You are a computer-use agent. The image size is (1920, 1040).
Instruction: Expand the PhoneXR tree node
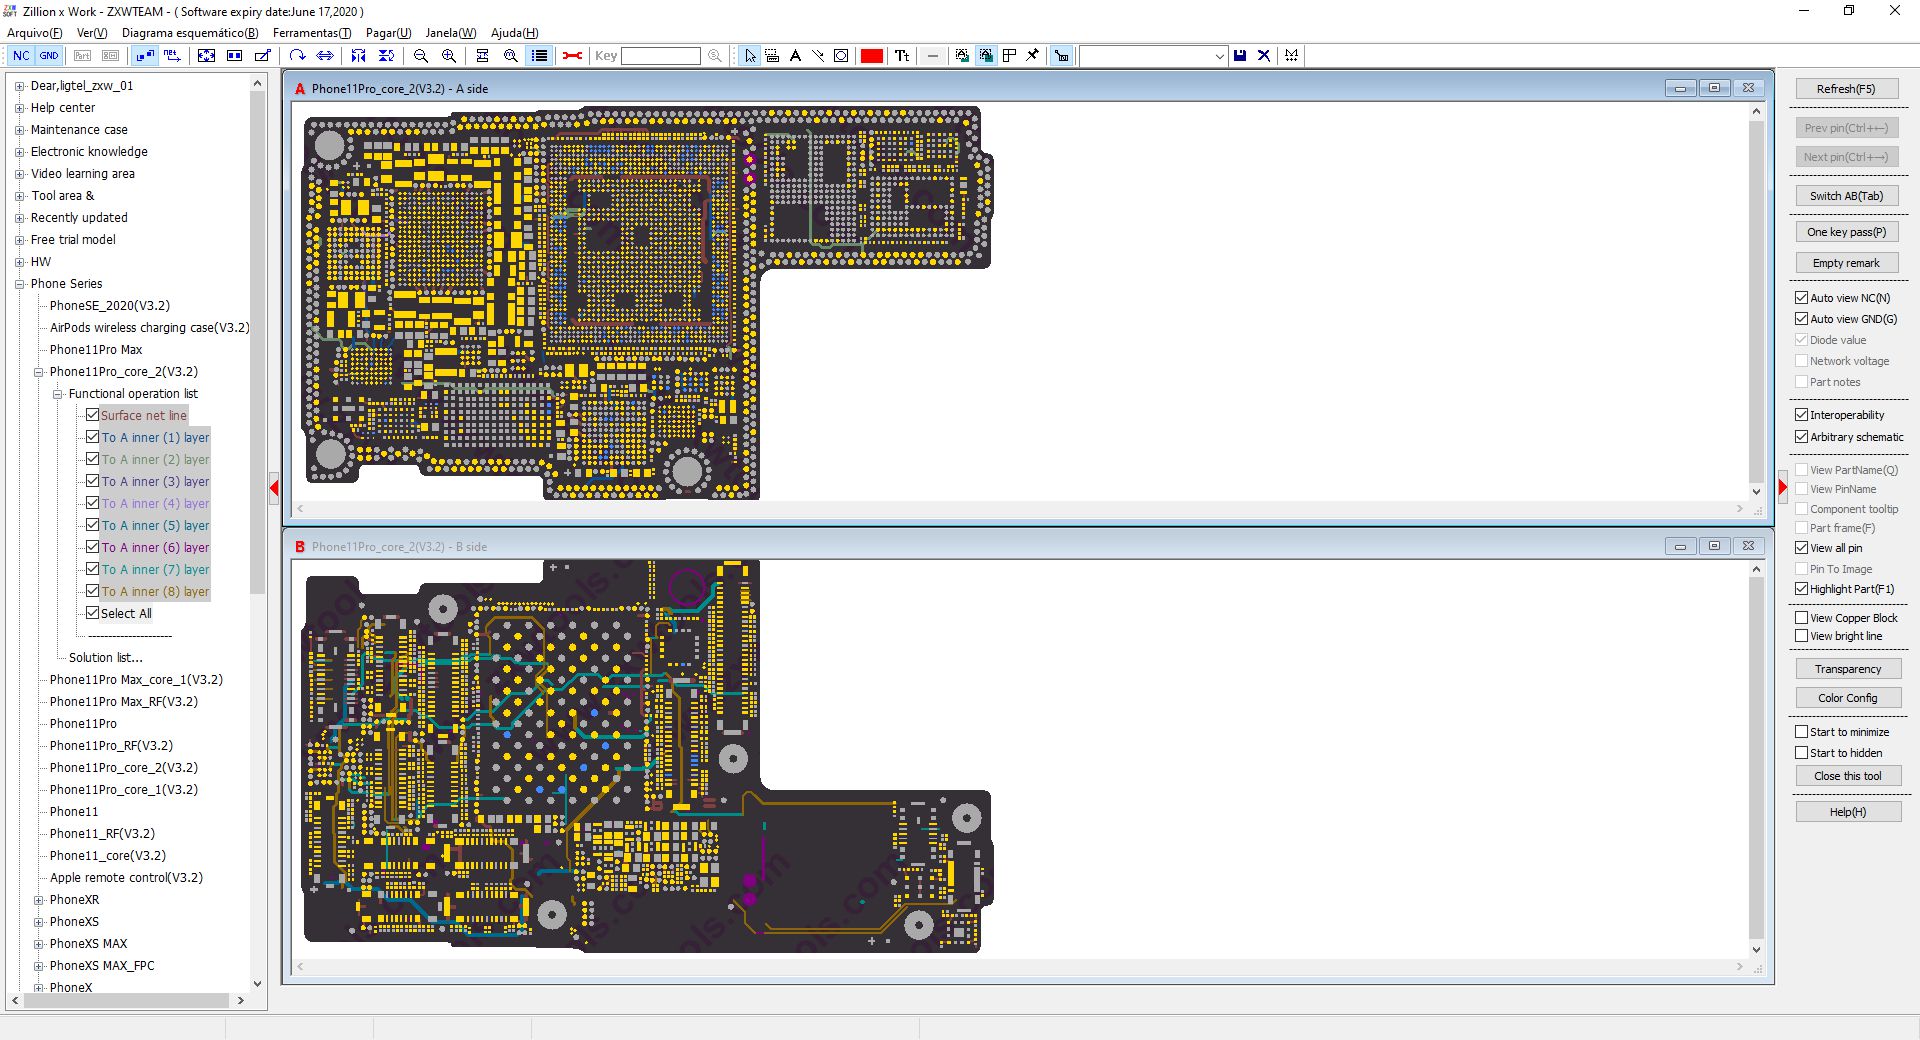tap(39, 900)
